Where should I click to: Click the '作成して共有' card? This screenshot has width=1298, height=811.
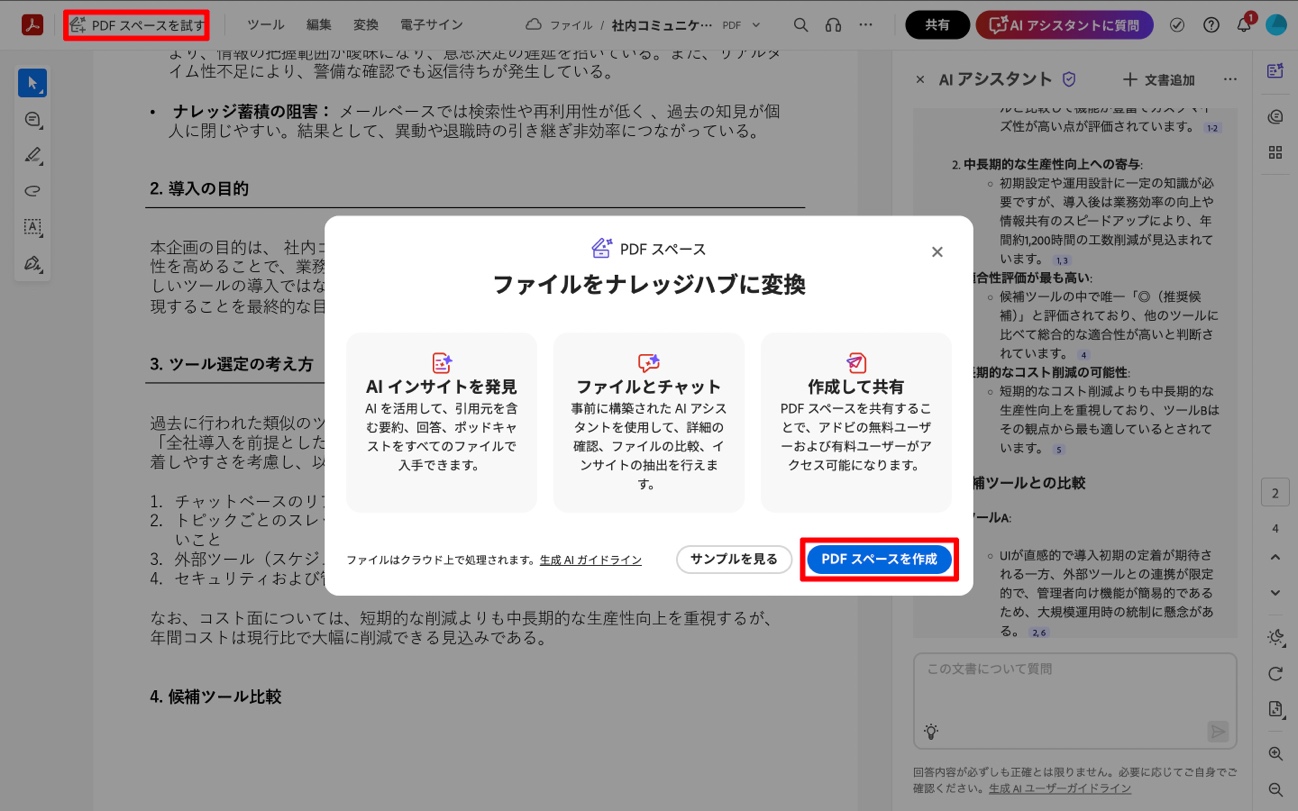[x=856, y=422]
